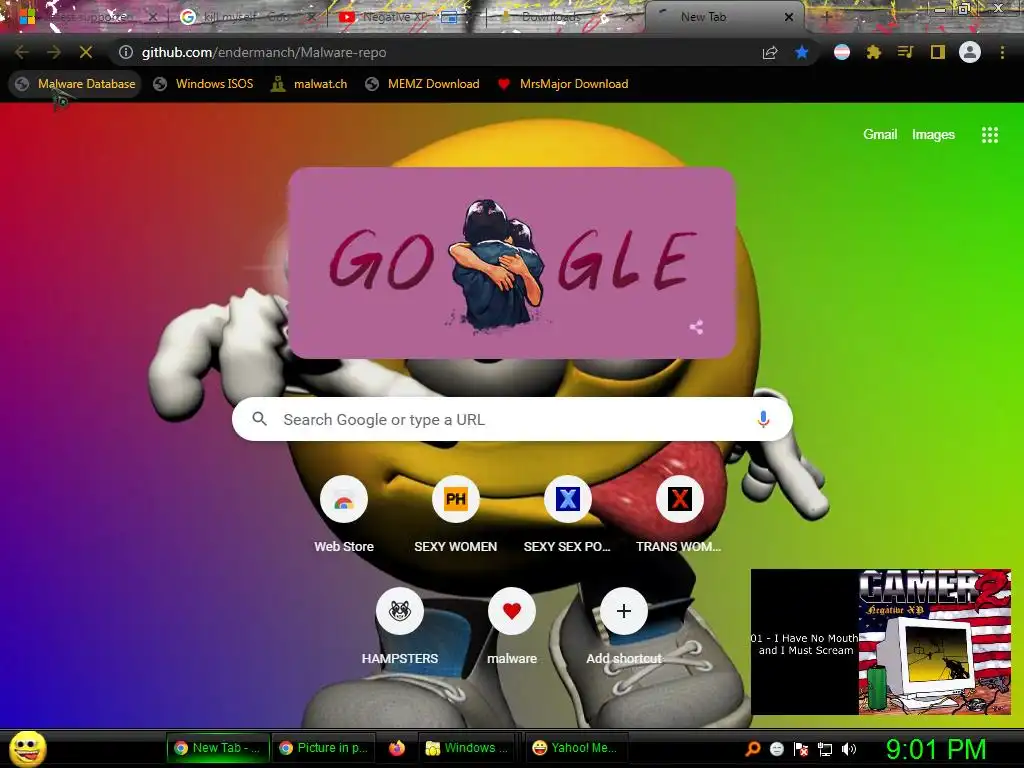
Task: Open the red flag security tray icon
Action: pos(801,749)
